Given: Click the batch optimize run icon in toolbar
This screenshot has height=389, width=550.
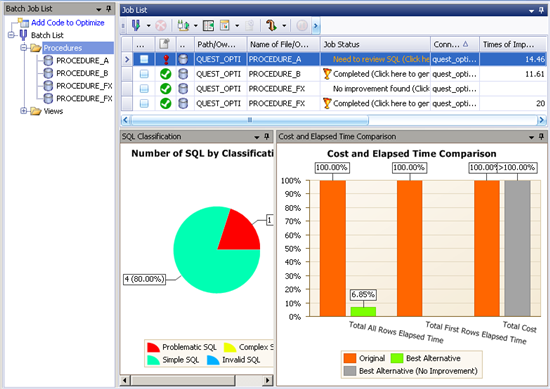Looking at the screenshot, I should click(136, 25).
